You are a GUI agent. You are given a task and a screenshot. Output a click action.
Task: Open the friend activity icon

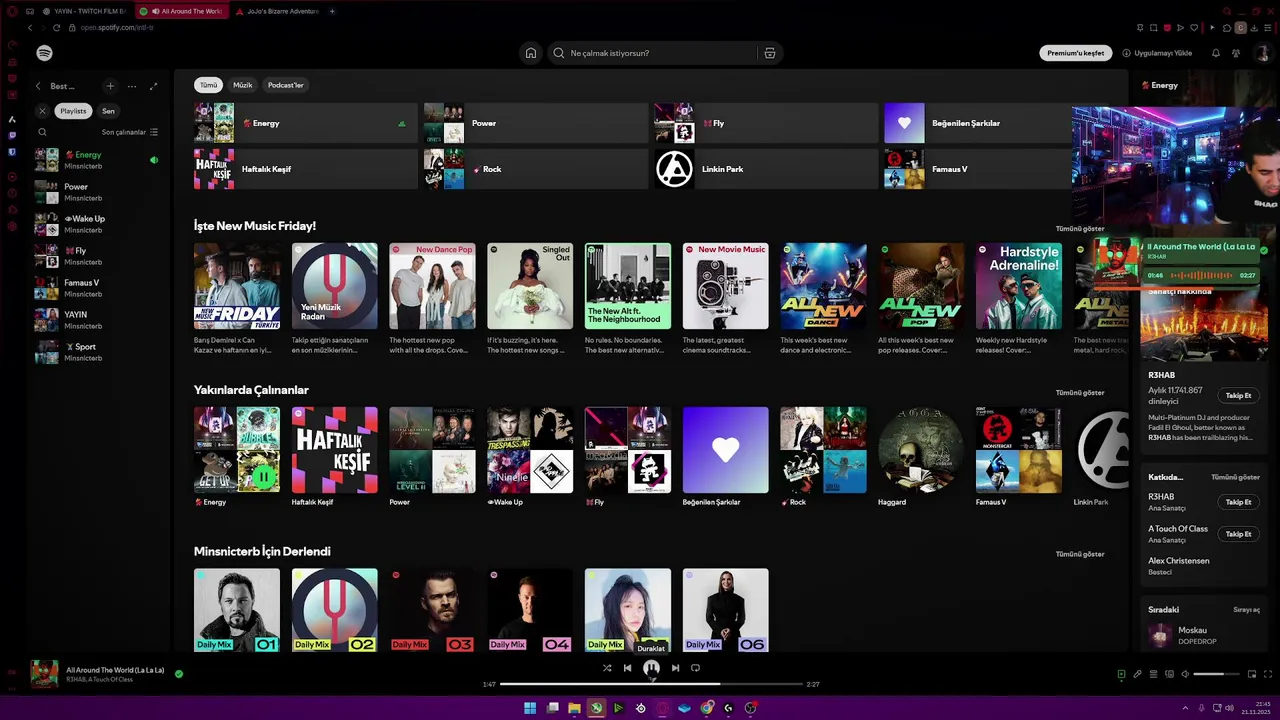point(1238,53)
